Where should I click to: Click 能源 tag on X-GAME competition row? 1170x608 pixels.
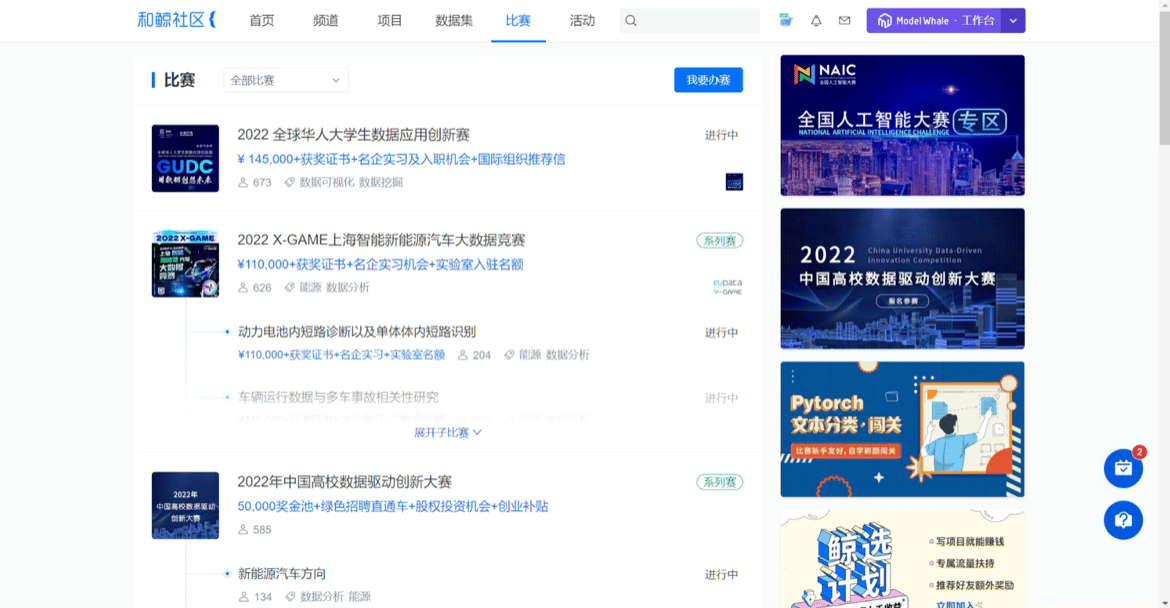[x=310, y=287]
